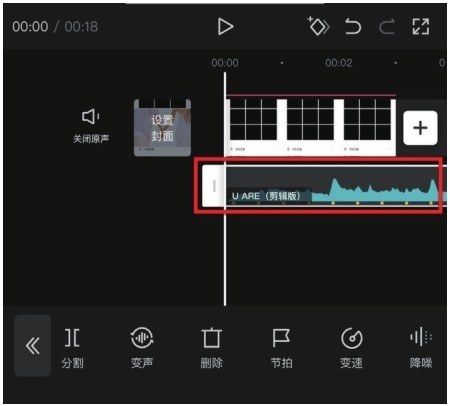Open the 变速 speed adjustment tool
This screenshot has height=406, width=450.
351,348
